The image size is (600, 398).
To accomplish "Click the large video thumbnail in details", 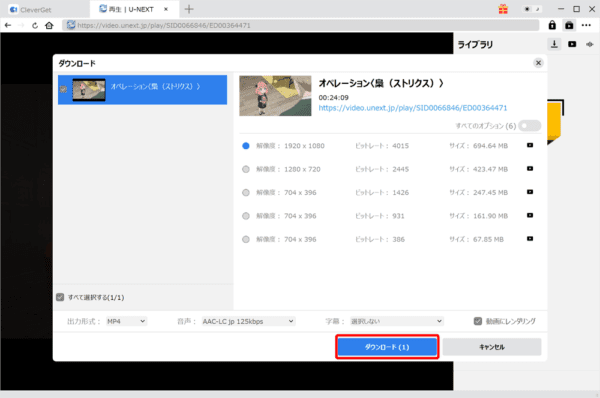I will 276,96.
